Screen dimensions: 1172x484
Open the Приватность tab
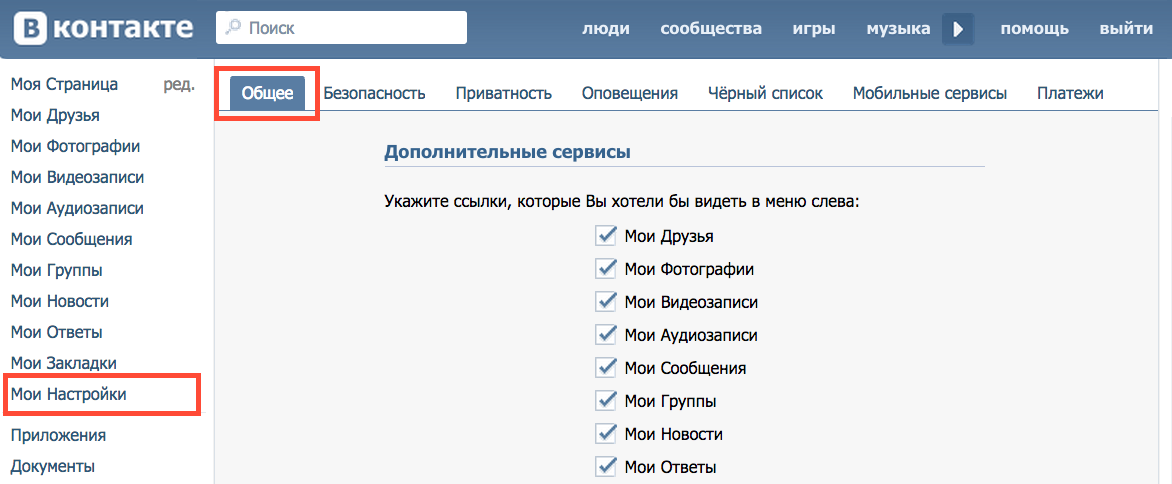[x=503, y=93]
